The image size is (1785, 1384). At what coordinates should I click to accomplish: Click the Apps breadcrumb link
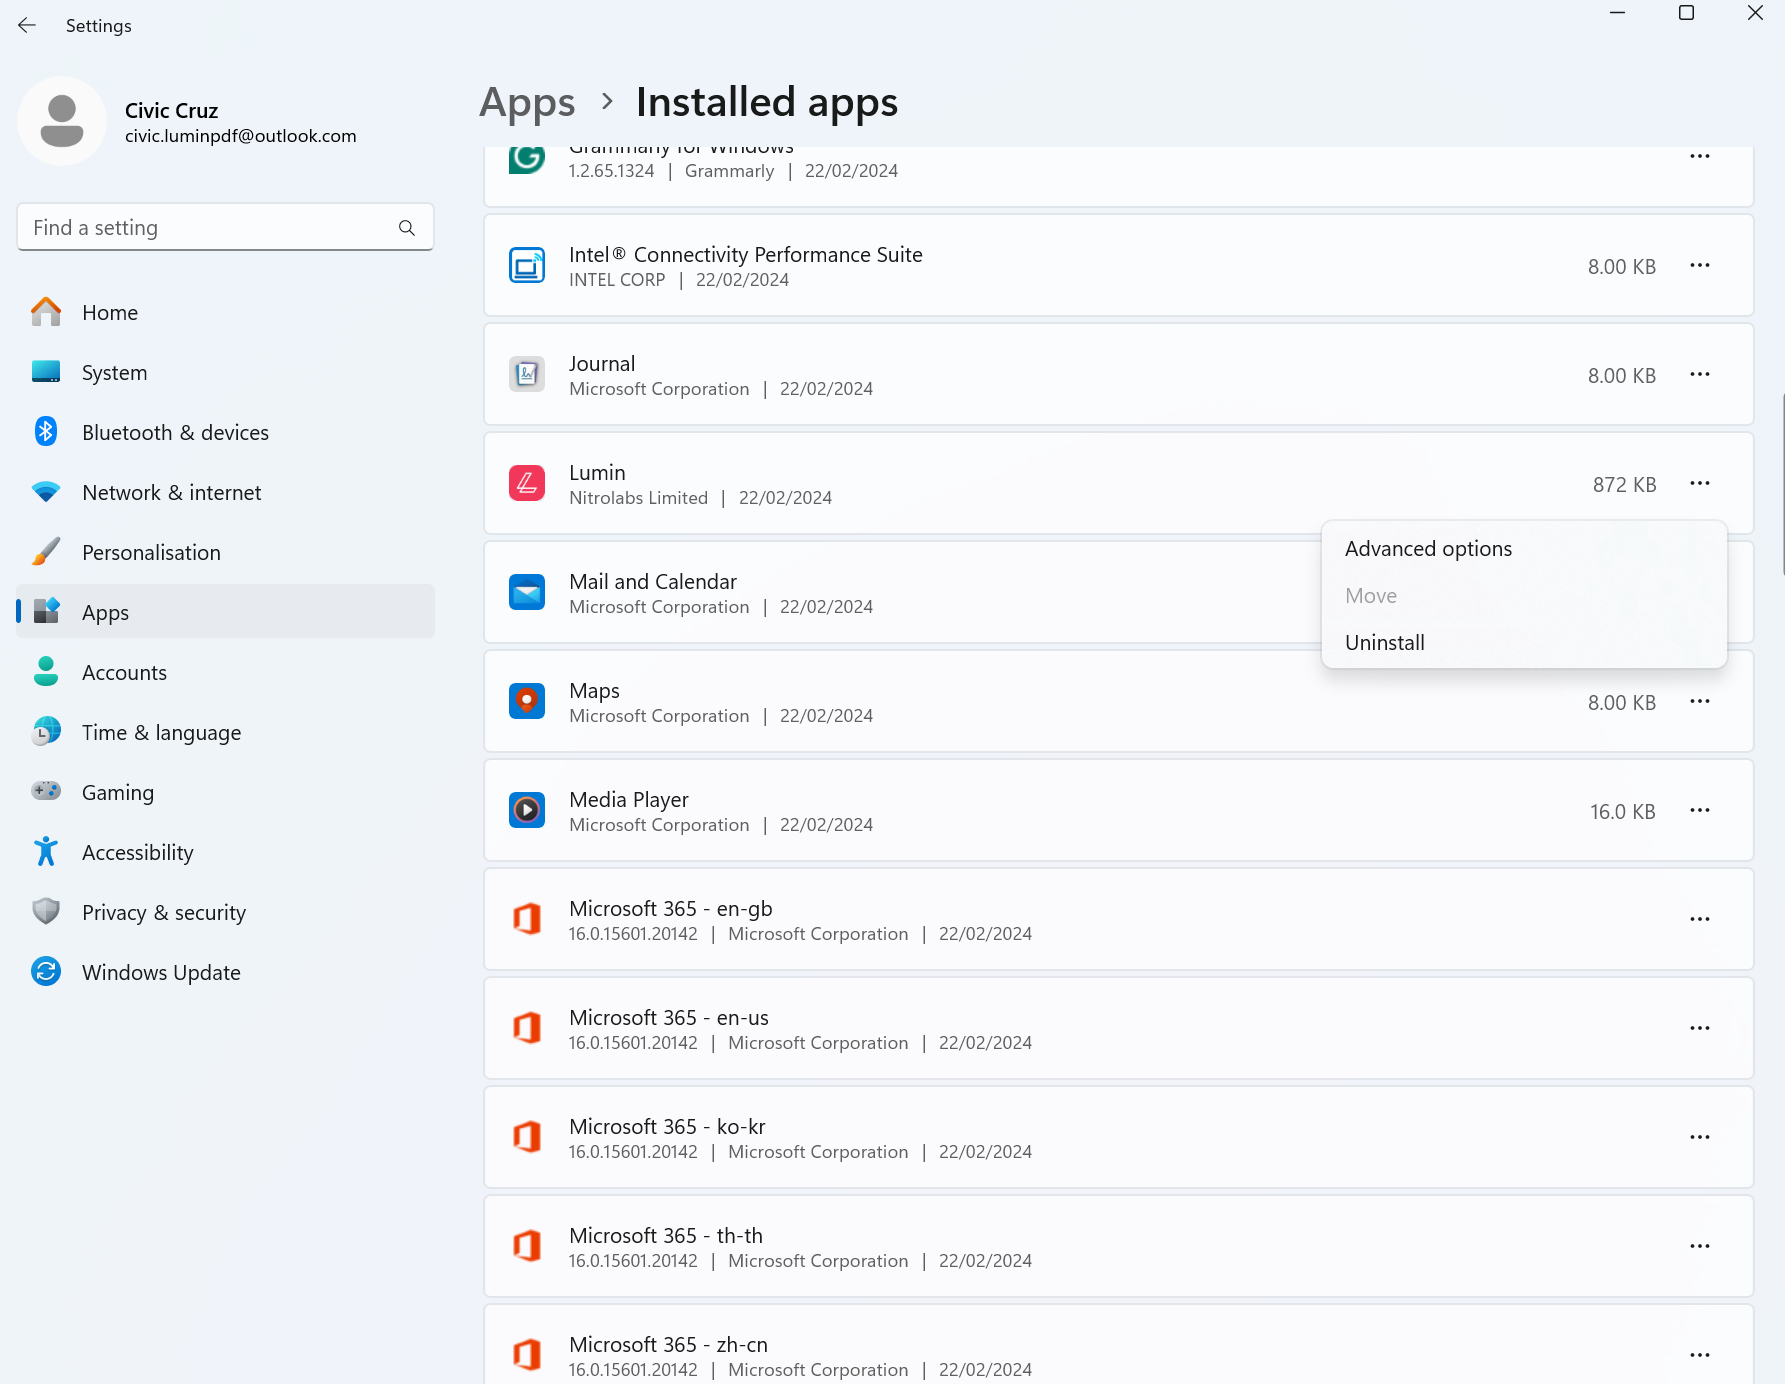[x=527, y=102]
